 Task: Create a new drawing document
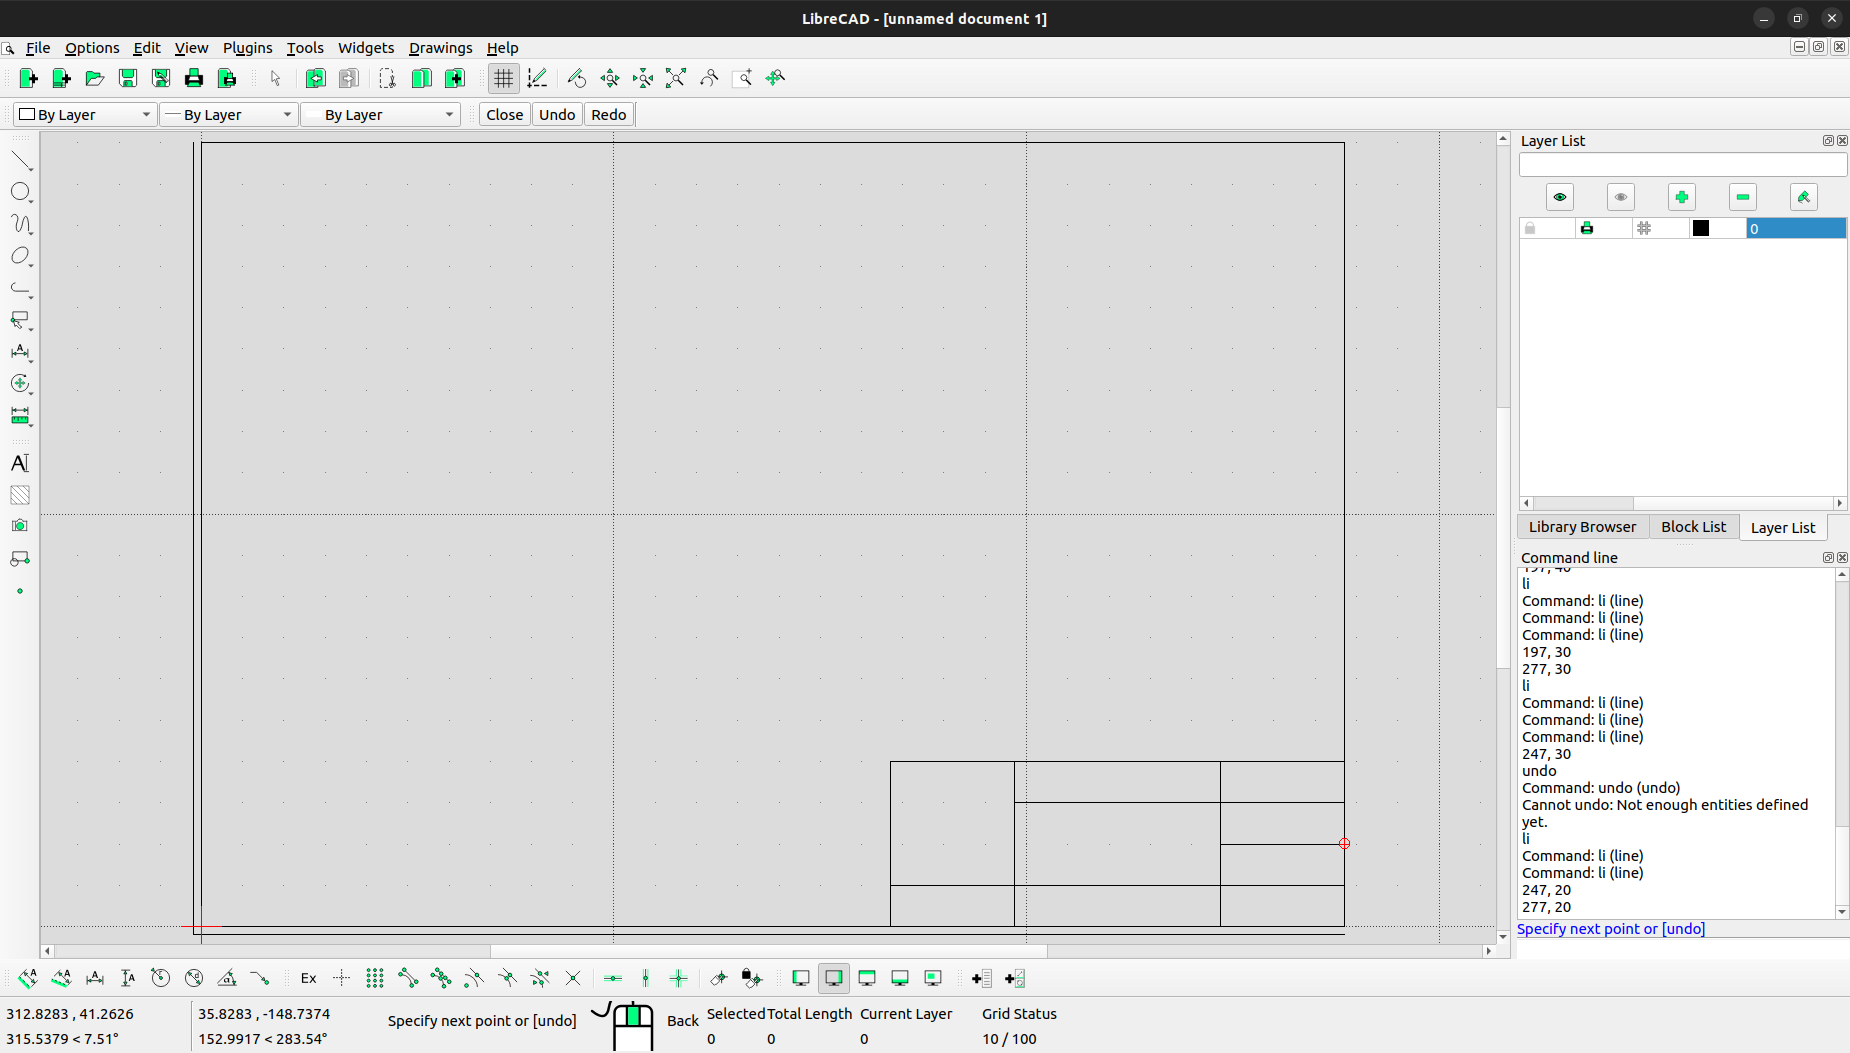coord(28,78)
